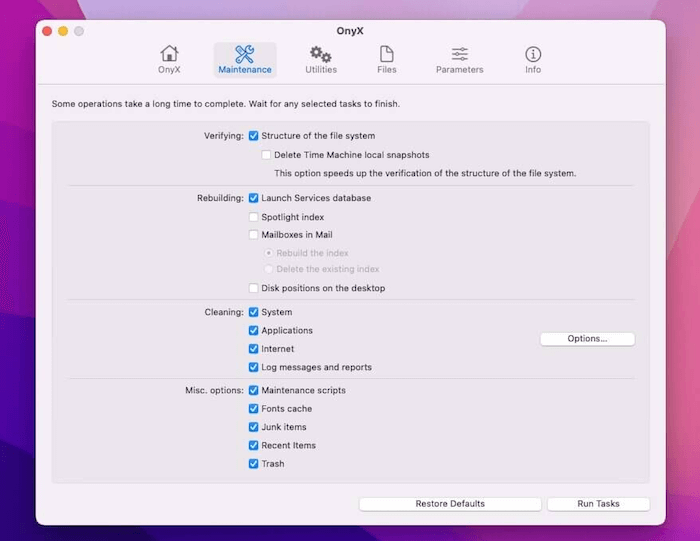Screen dimensions: 700x541
Task: Enable Mailboxes in Mail checkbox
Action: pyautogui.click(x=254, y=234)
